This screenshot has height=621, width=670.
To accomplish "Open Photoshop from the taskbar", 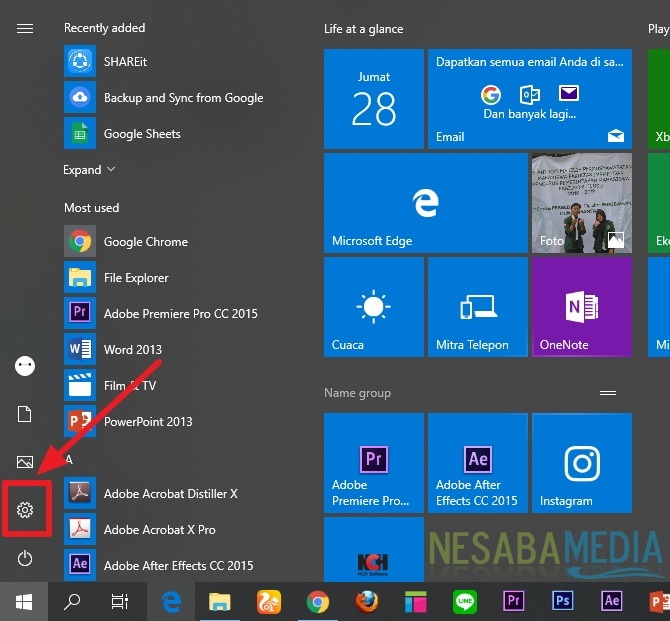I will point(562,602).
